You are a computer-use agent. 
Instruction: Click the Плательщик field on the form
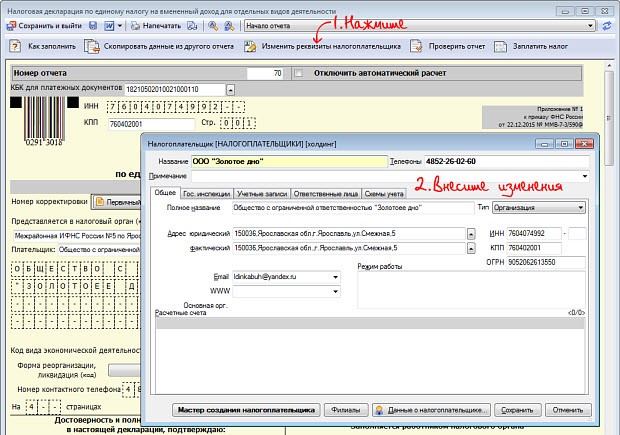99,250
